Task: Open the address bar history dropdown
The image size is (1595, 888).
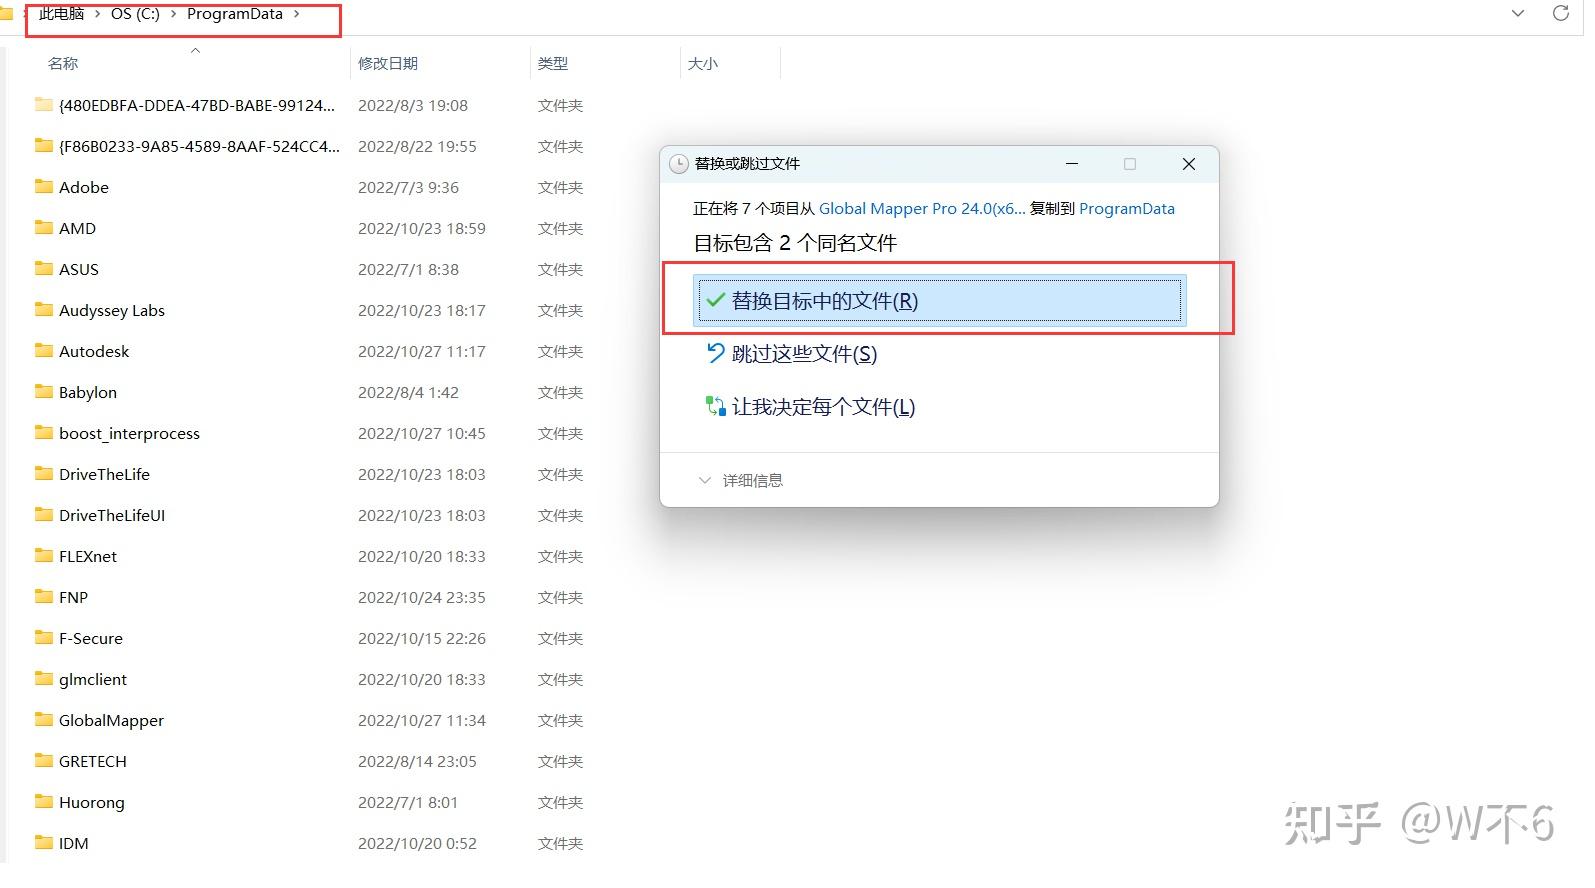Action: [1518, 14]
